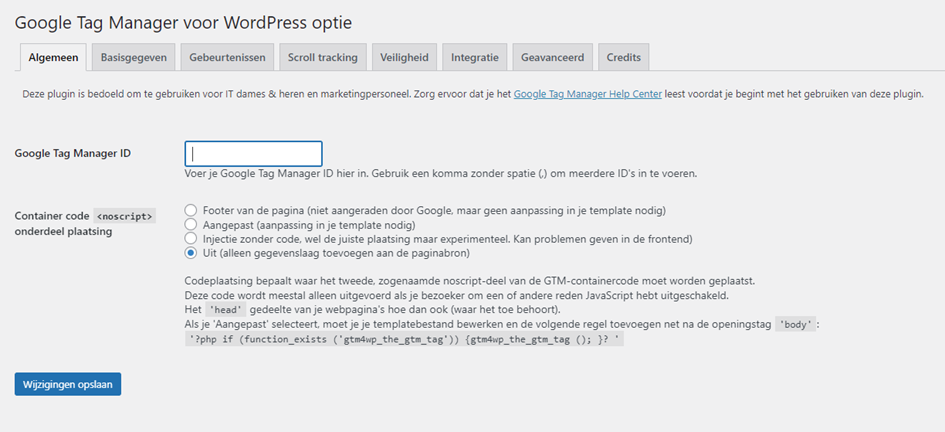Select Injectie zonder code radio option

tap(191, 239)
